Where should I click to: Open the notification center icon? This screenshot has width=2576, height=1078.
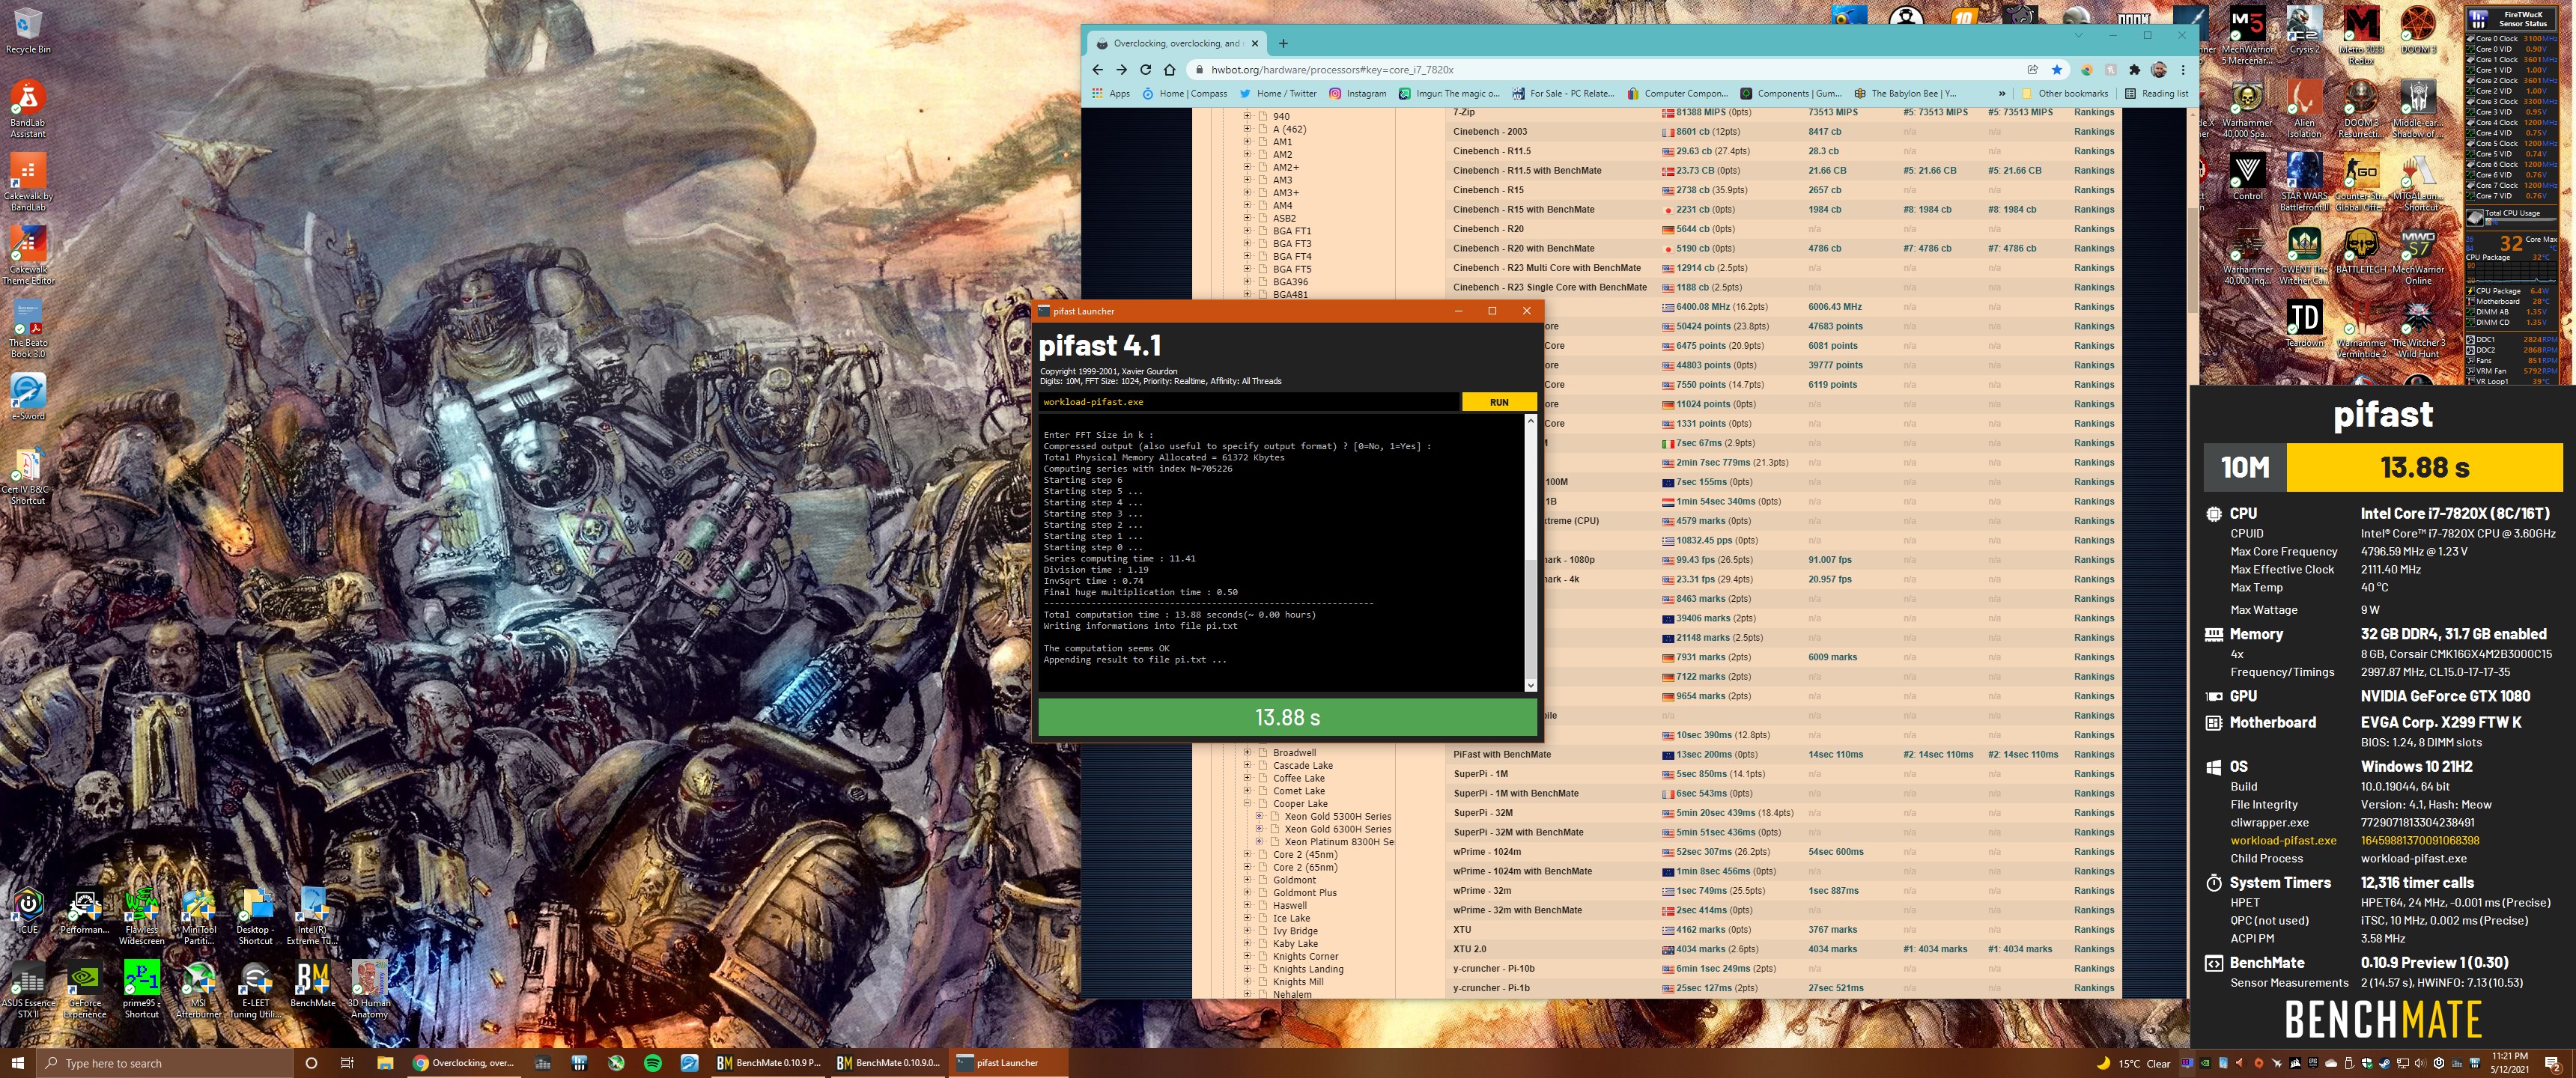(2552, 1063)
